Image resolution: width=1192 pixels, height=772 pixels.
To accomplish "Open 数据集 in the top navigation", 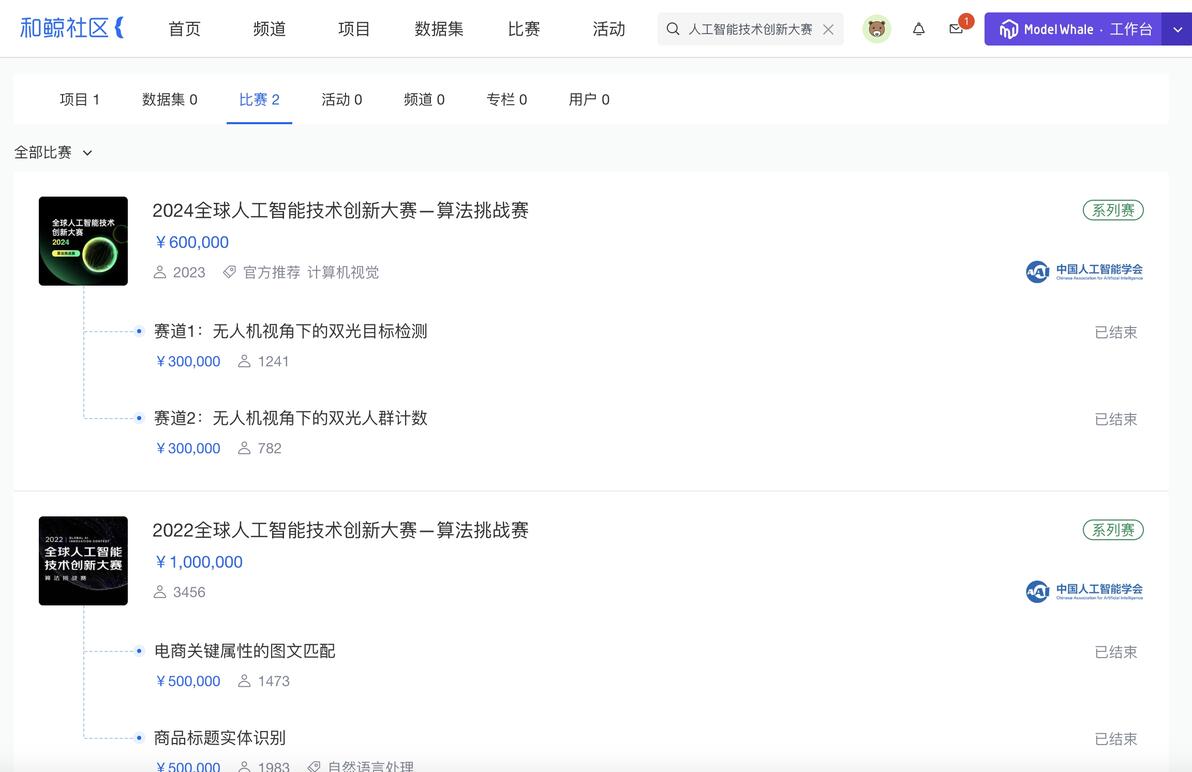I will 439,30.
